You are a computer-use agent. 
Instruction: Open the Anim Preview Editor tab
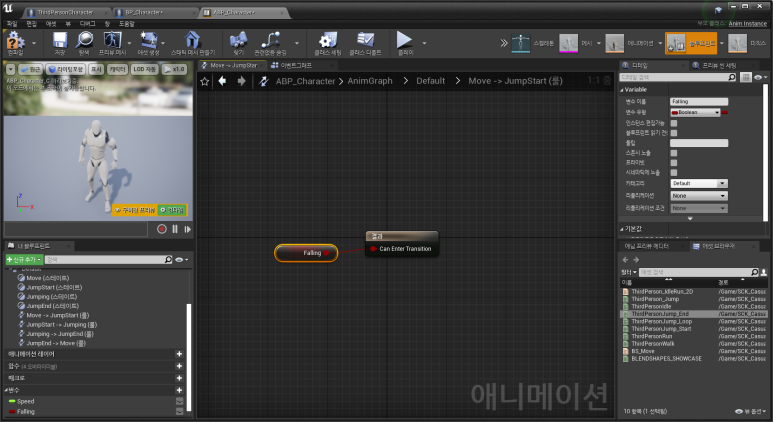pos(646,246)
